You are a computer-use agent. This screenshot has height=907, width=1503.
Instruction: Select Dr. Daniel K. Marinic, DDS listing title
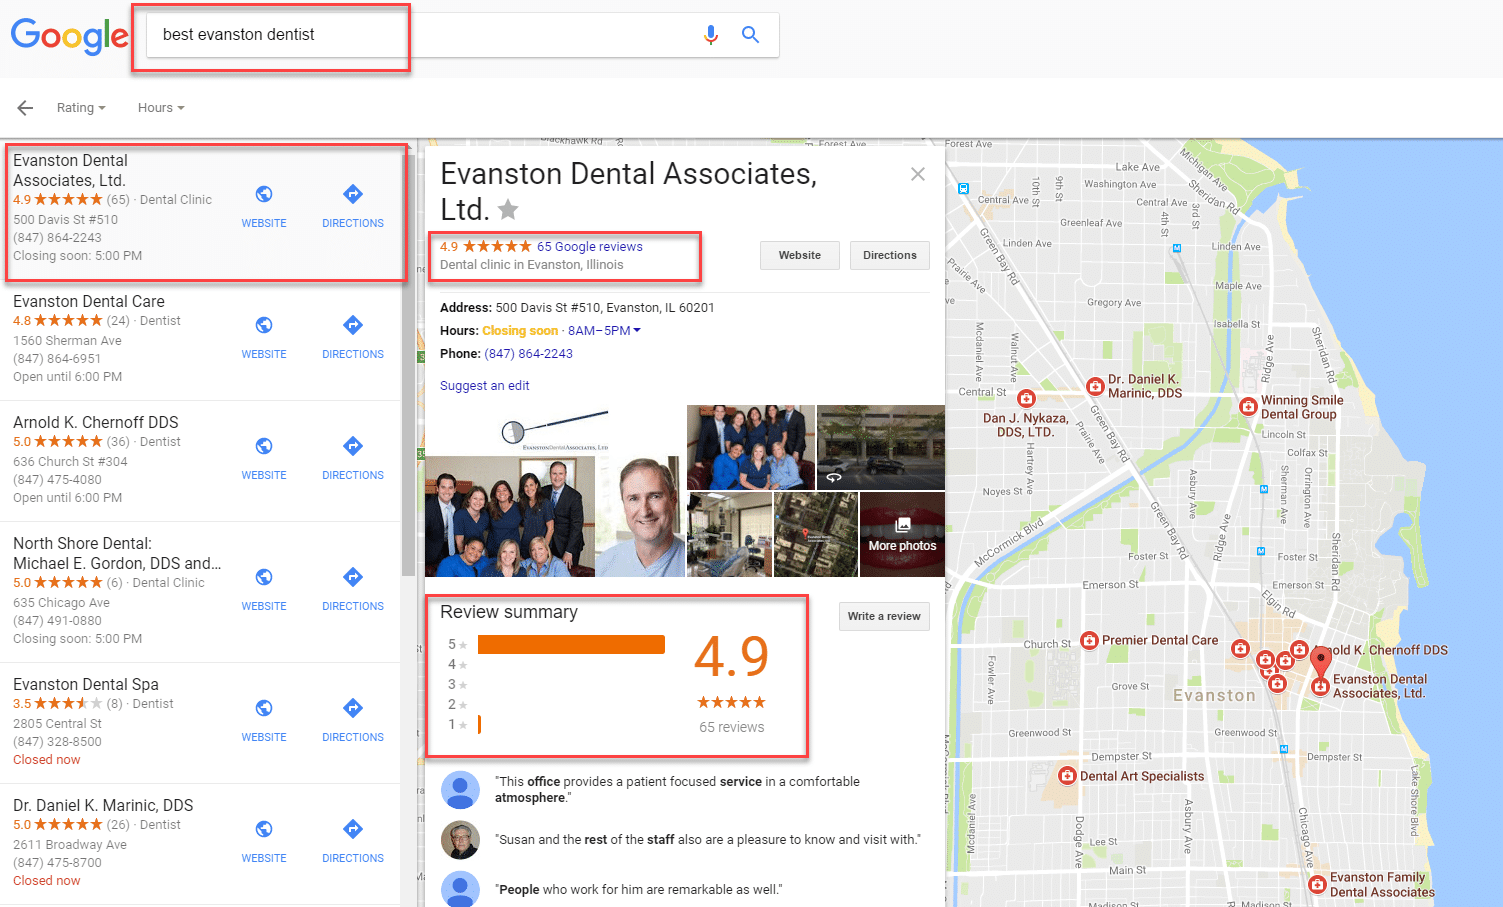103,805
